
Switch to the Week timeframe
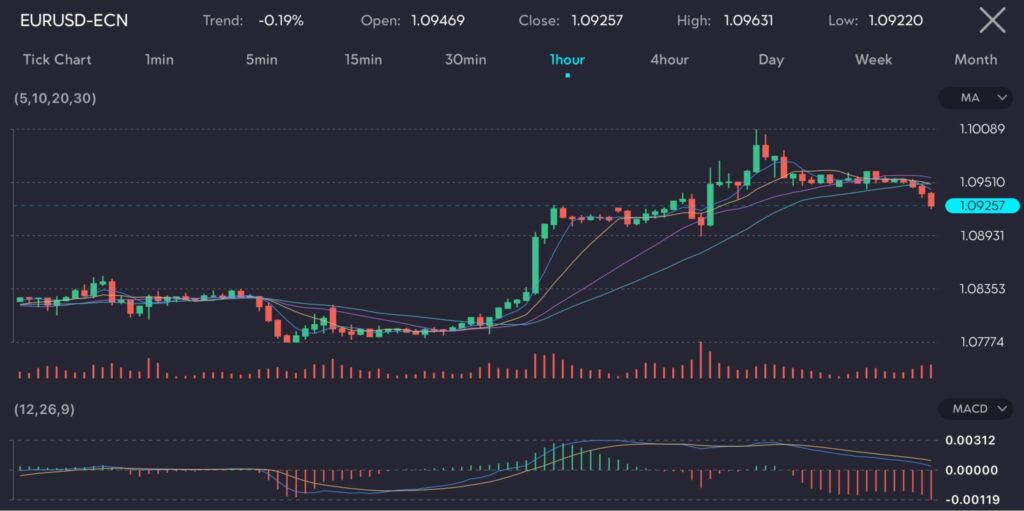tap(873, 59)
